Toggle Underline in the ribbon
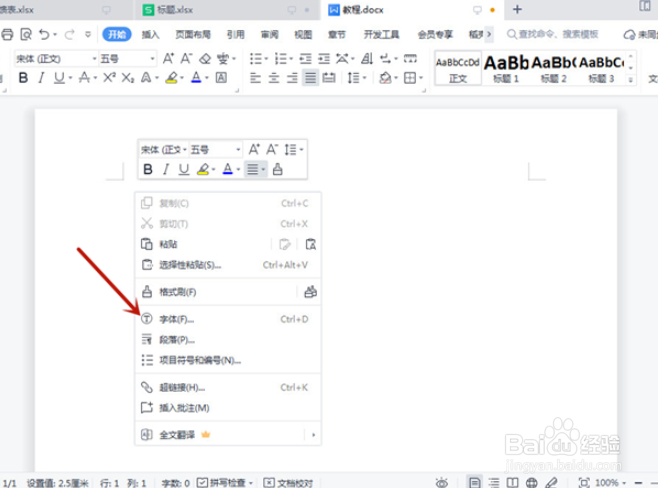This screenshot has width=658, height=488. (59, 78)
